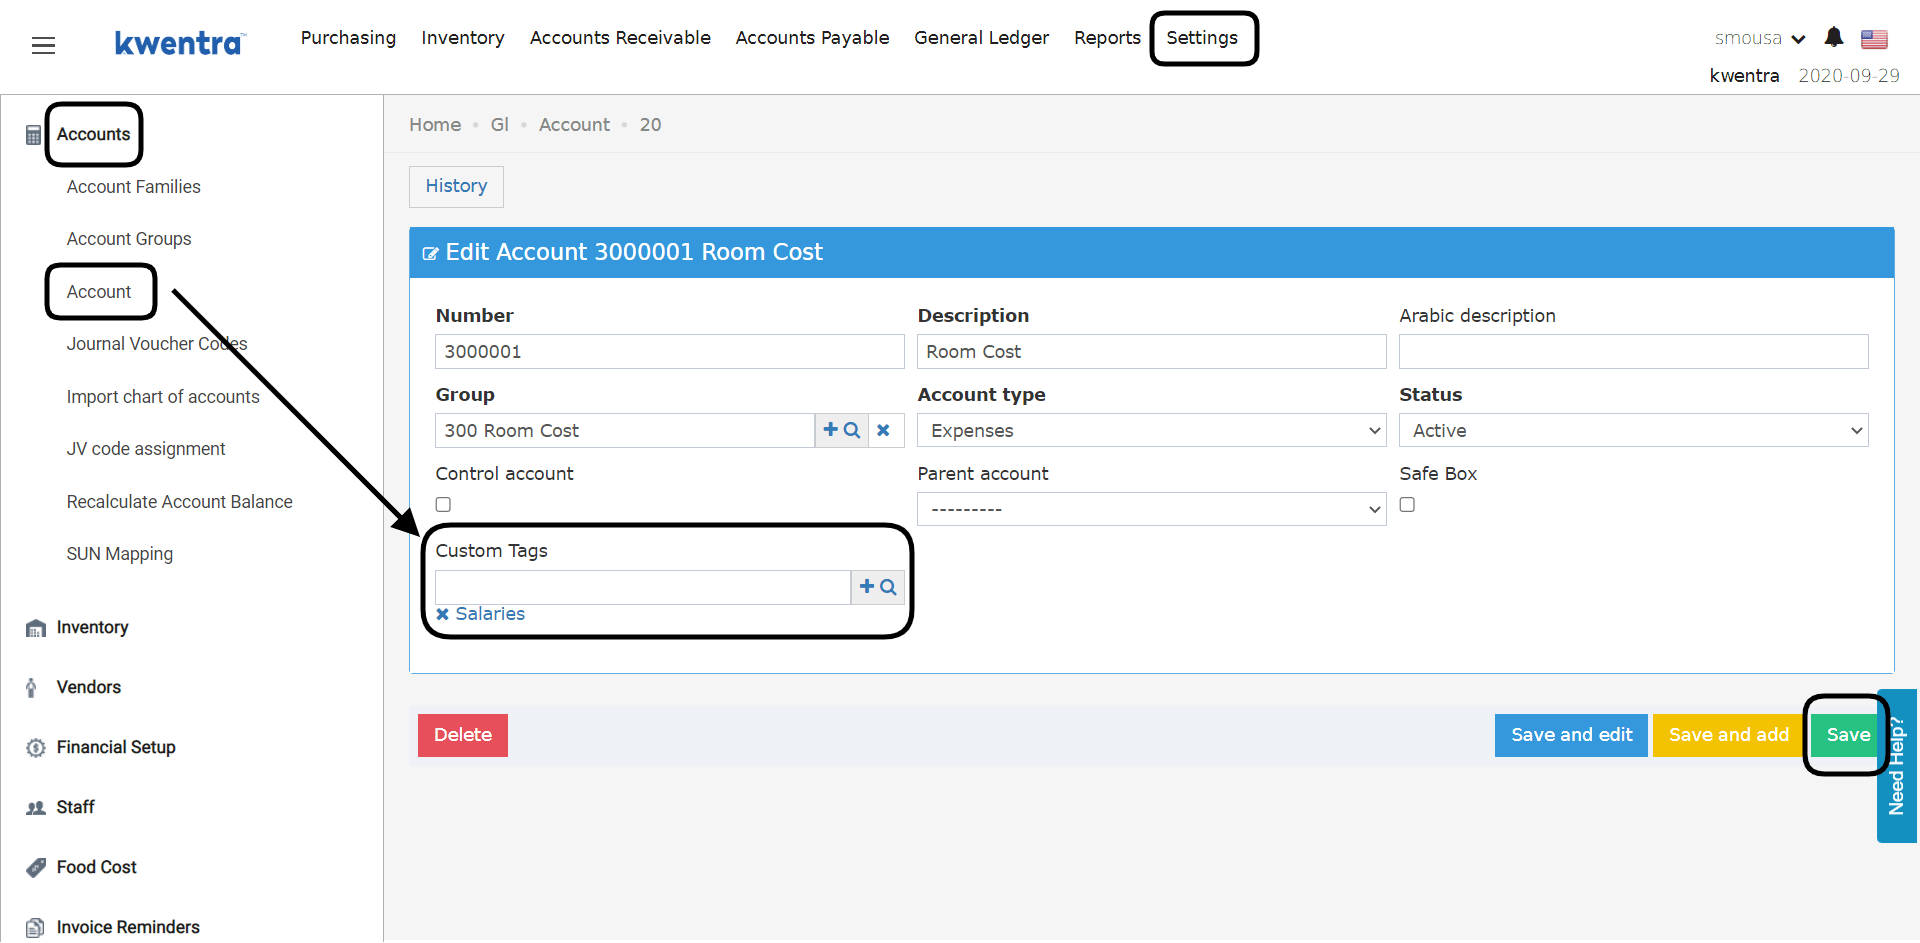Open the Status dropdown

(x=1634, y=430)
